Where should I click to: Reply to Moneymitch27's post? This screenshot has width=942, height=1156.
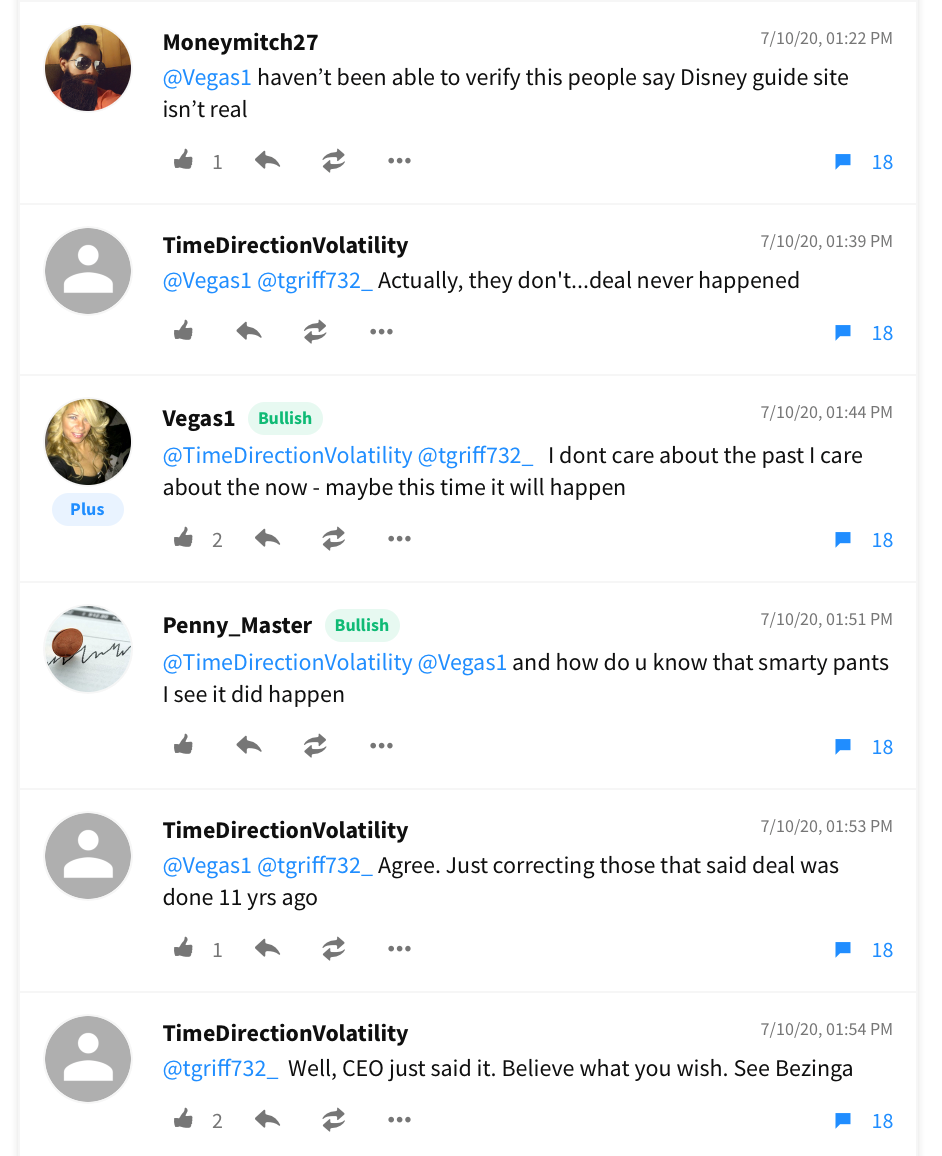pos(267,161)
